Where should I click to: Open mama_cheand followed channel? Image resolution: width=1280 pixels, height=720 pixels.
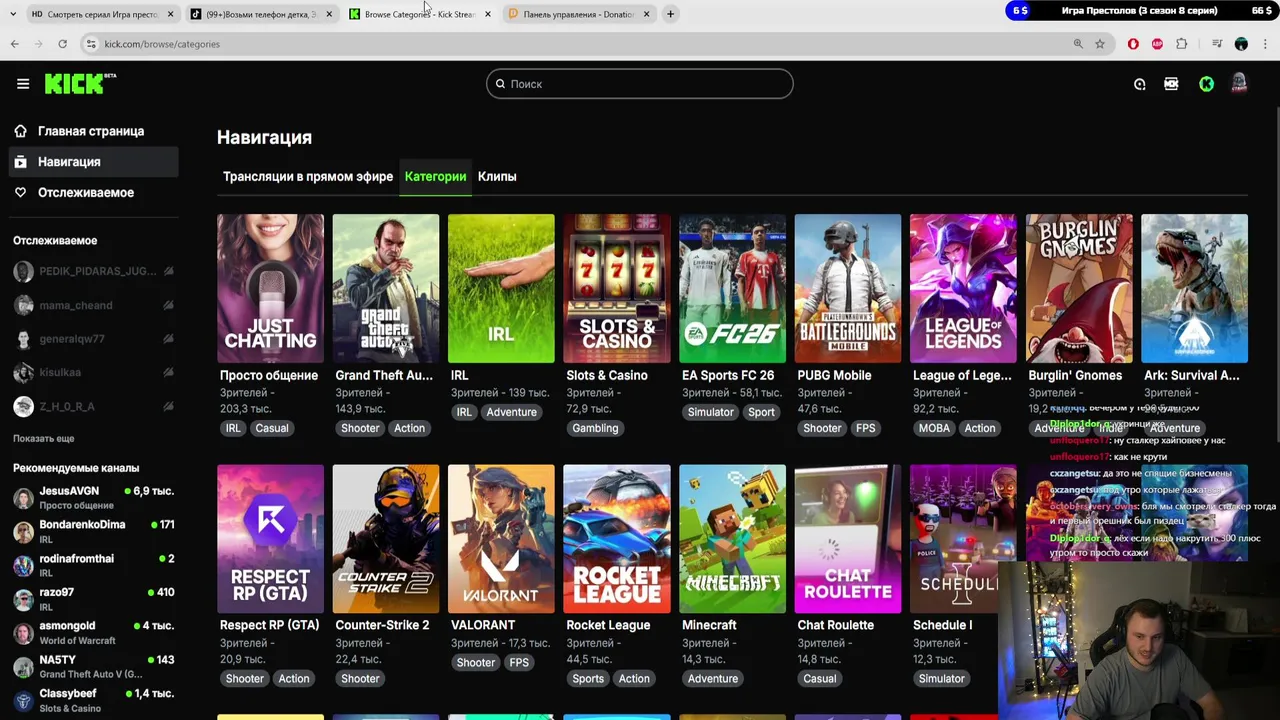pyautogui.click(x=95, y=305)
